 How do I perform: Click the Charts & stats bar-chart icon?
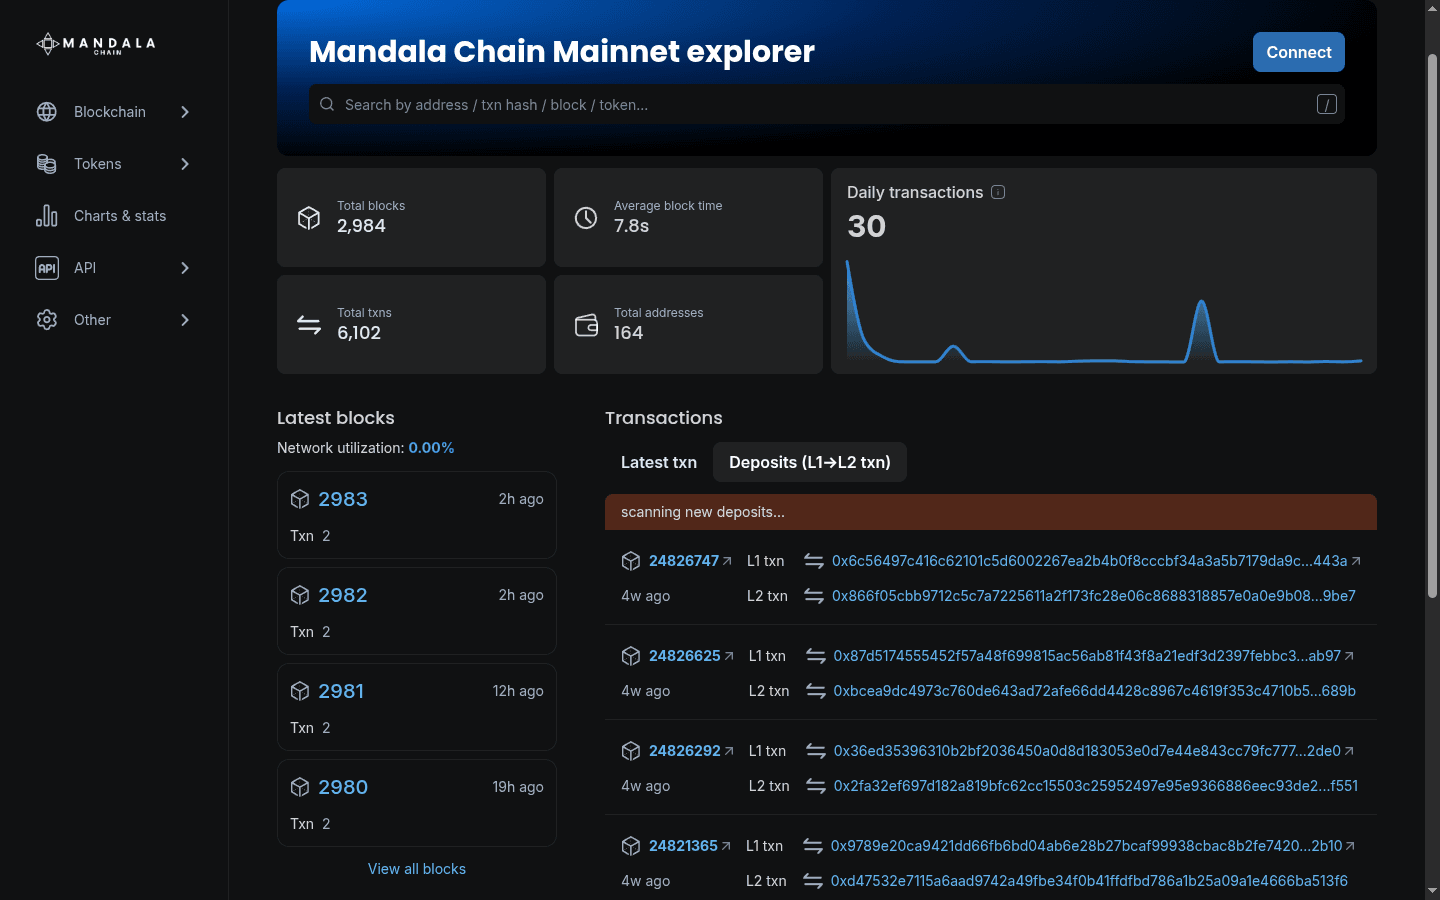(x=47, y=216)
